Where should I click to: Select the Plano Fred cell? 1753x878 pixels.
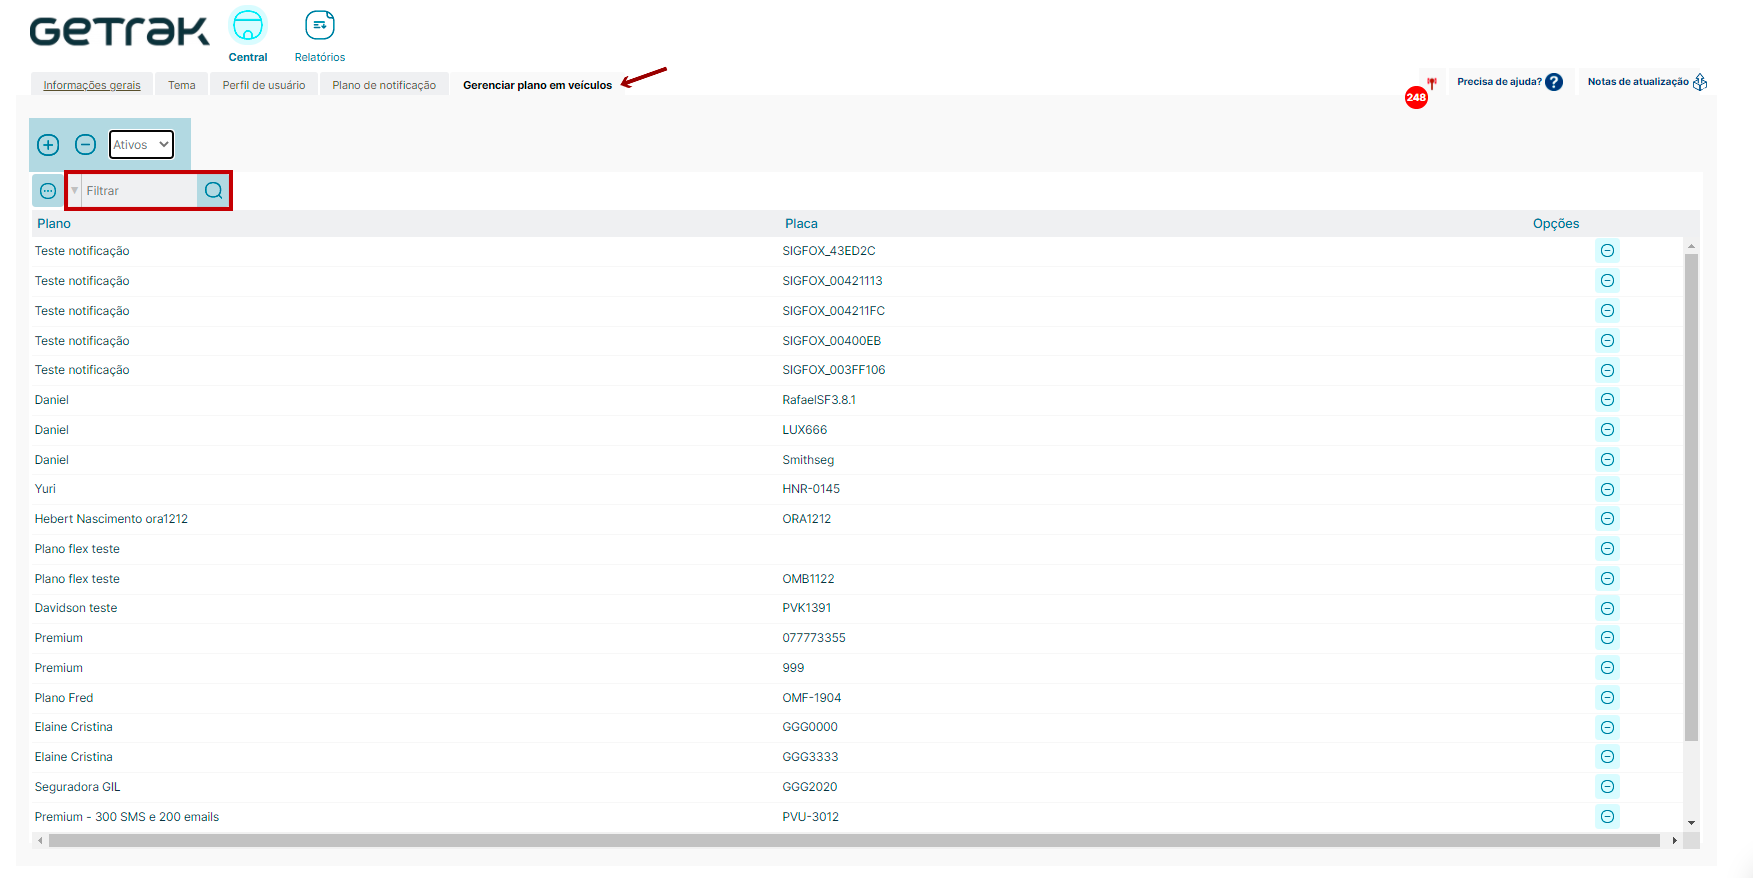point(64,698)
